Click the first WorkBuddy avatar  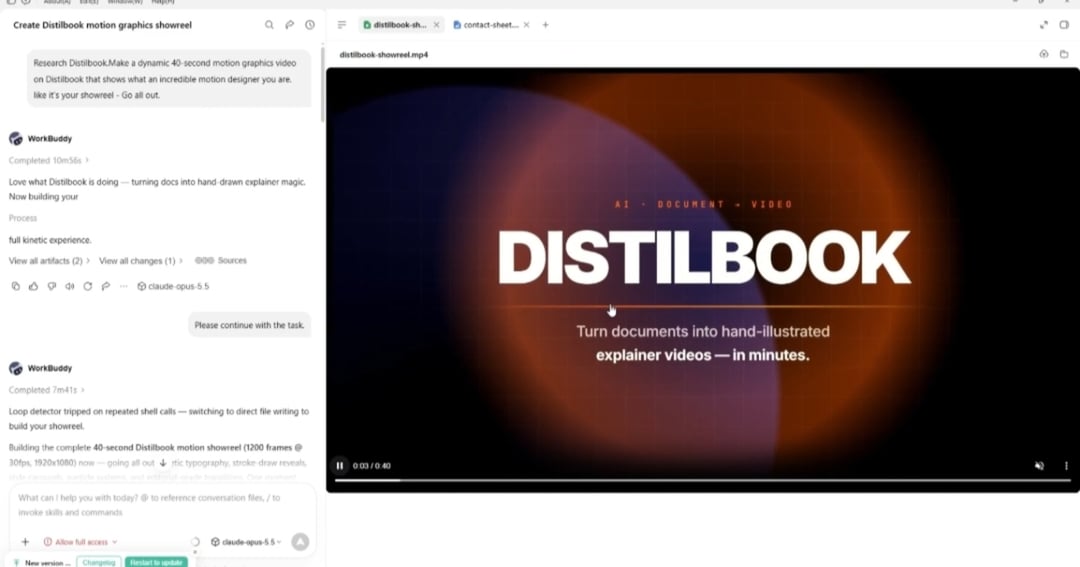click(x=15, y=138)
